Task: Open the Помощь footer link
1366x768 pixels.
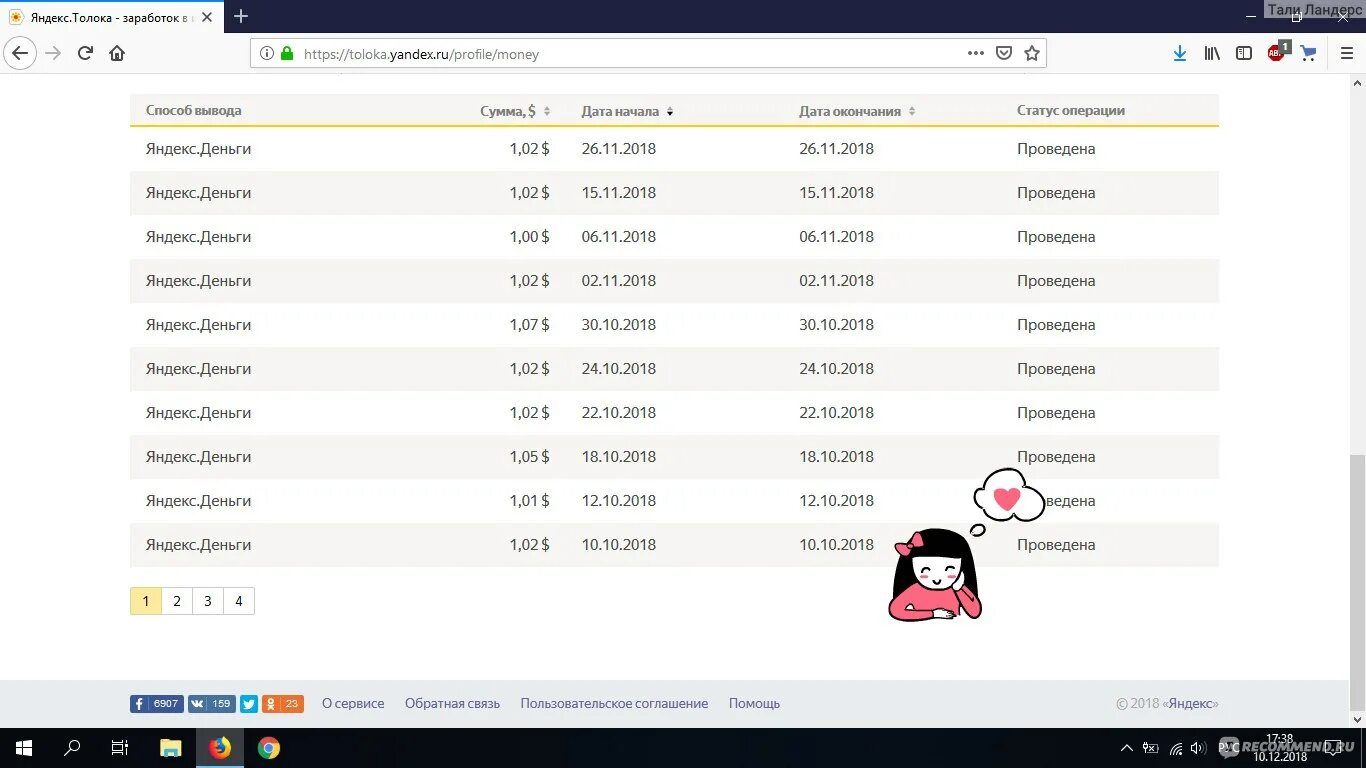Action: [x=754, y=704]
